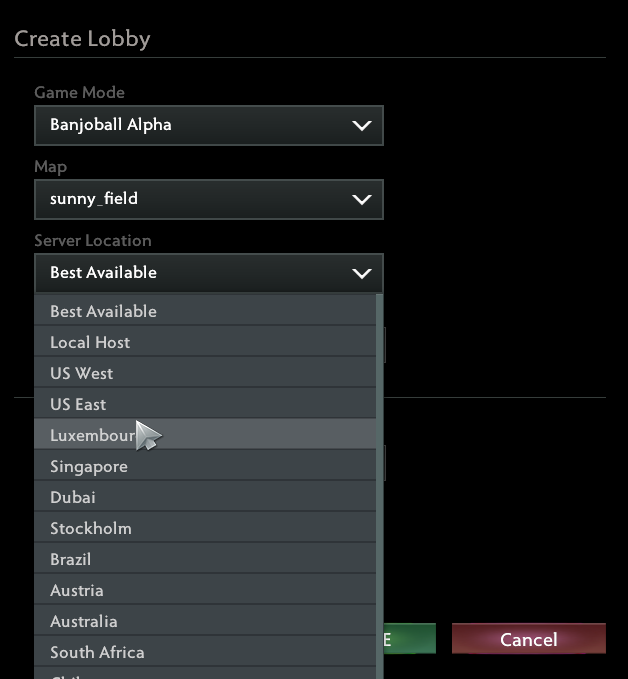Select Dubai from server list
Screen dimensions: 628x679
[205, 497]
